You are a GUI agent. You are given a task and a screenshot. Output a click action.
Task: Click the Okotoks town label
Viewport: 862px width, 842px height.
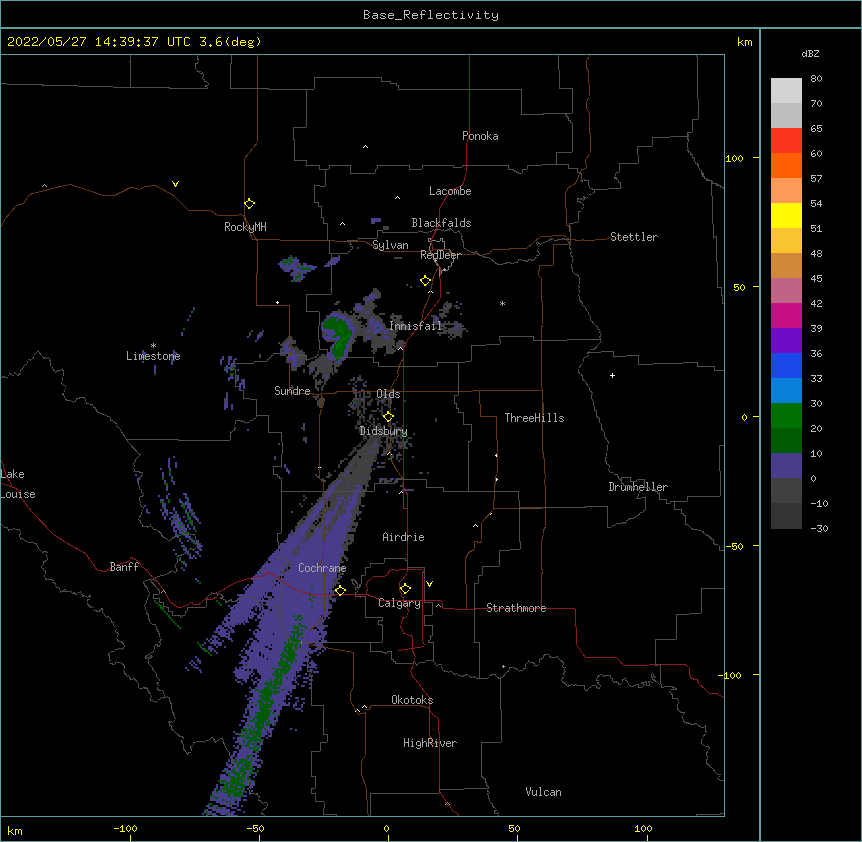412,700
